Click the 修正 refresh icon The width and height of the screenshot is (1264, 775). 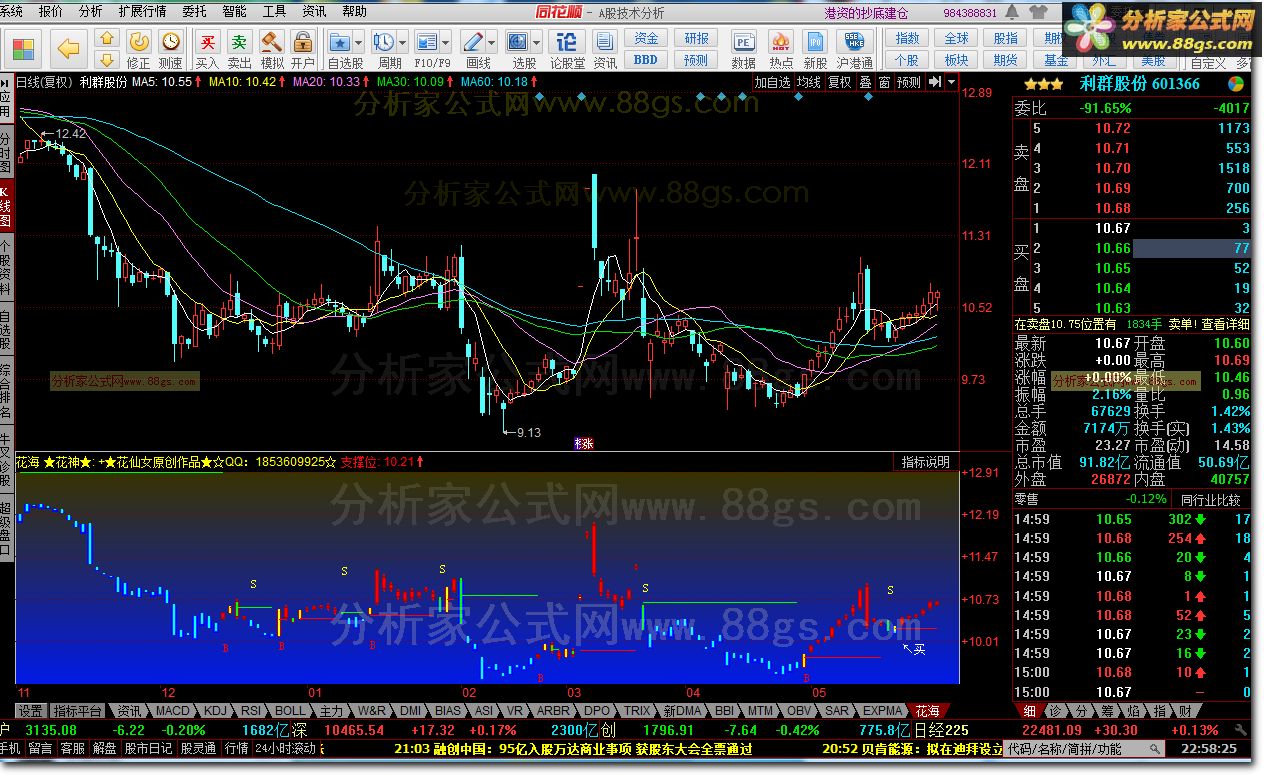click(x=139, y=41)
